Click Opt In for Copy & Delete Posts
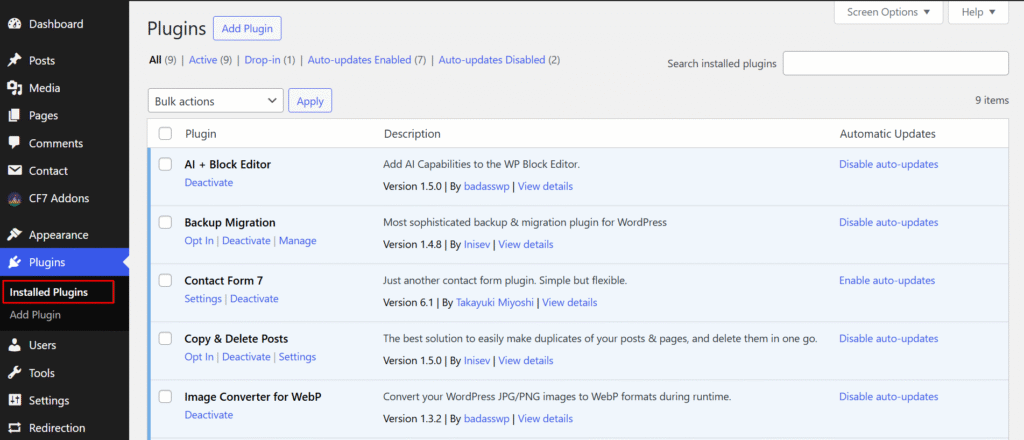The image size is (1024, 440). (199, 357)
